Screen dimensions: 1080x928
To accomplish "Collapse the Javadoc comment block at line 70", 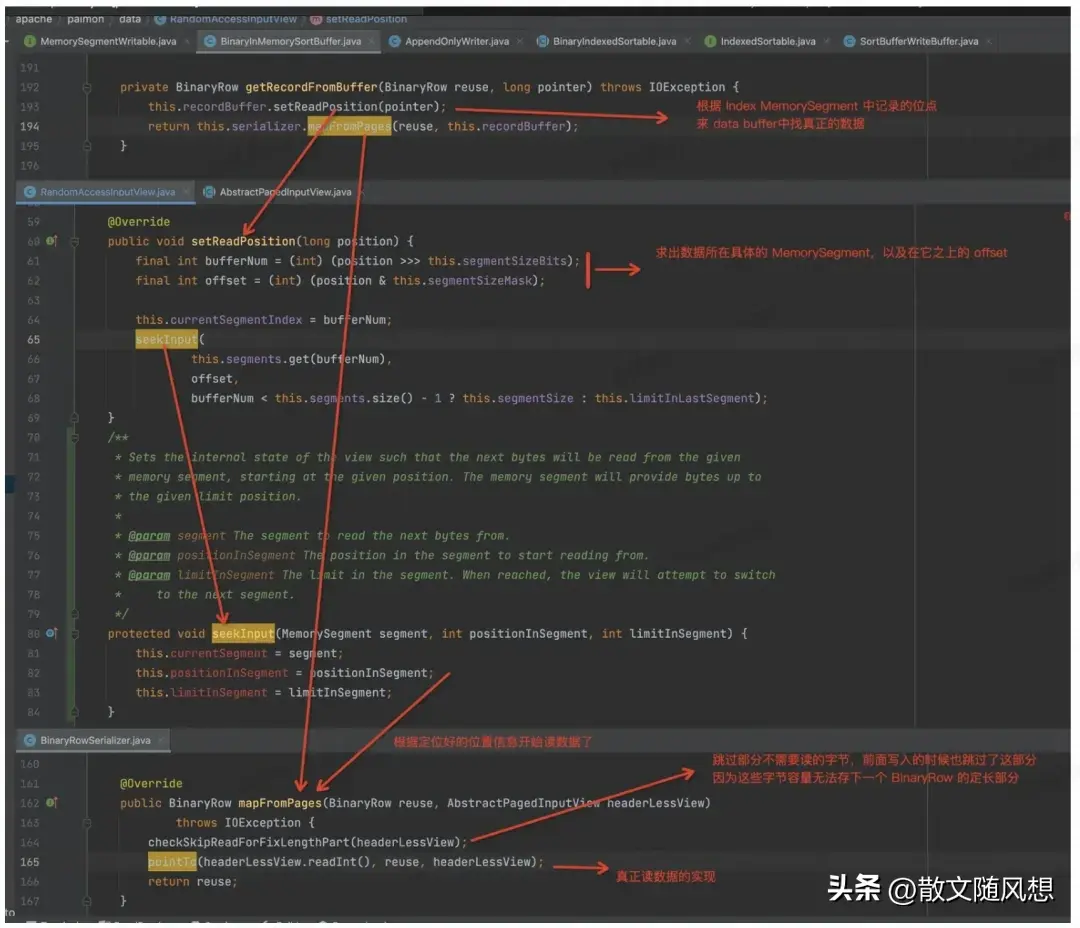I will pyautogui.click(x=73, y=438).
